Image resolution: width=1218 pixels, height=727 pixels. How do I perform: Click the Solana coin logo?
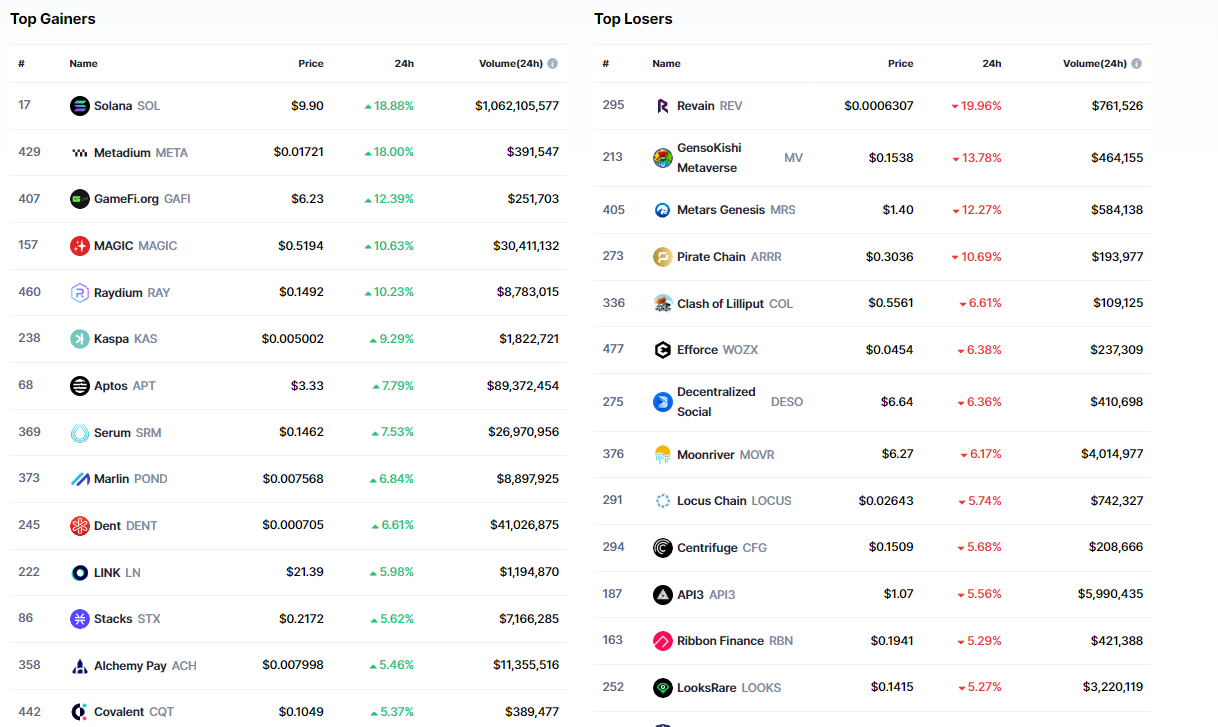tap(80, 106)
